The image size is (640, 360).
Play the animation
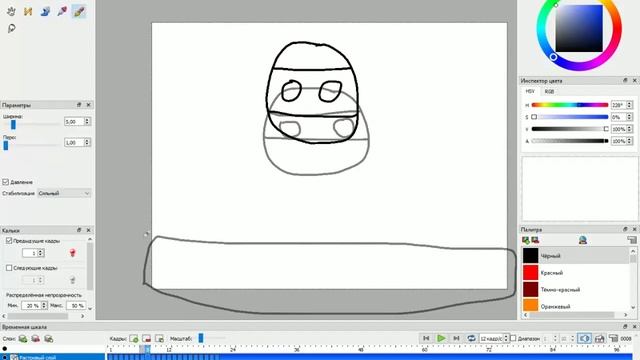coord(441,338)
